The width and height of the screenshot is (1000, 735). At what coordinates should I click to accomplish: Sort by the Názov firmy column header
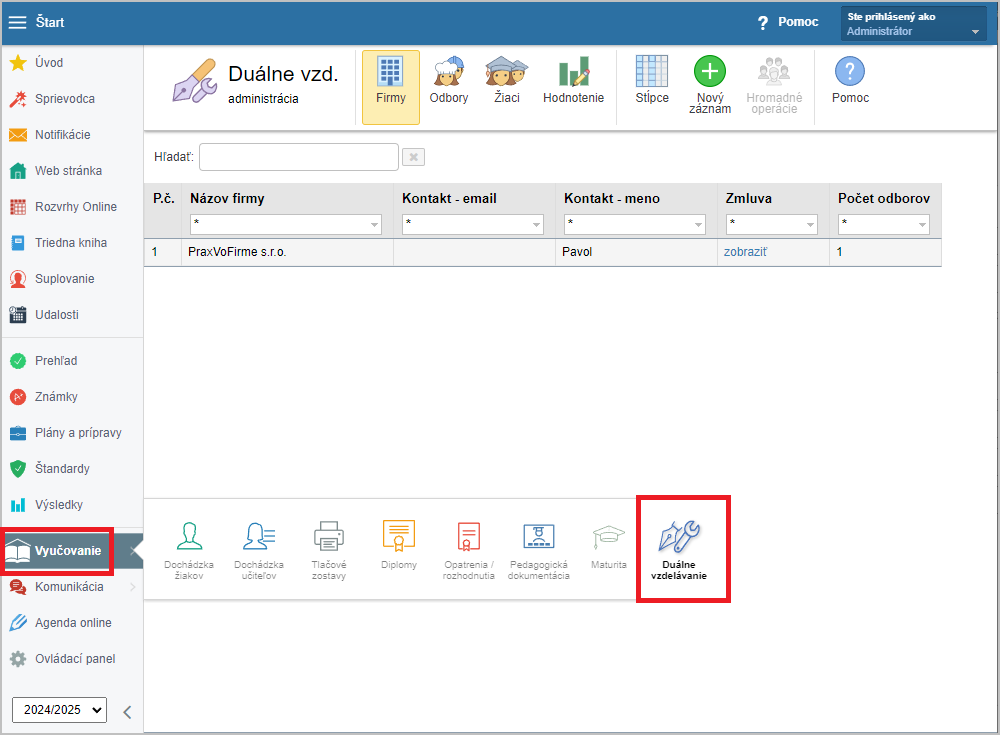[227, 198]
